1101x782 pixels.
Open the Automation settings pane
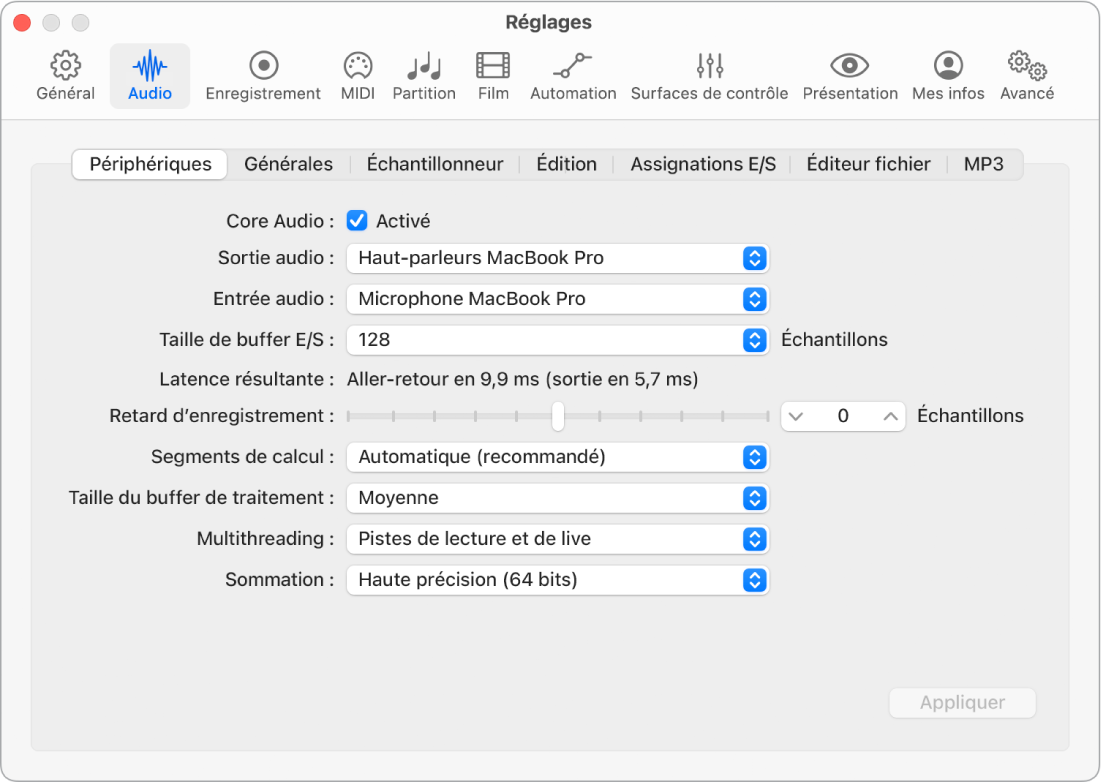tap(572, 75)
